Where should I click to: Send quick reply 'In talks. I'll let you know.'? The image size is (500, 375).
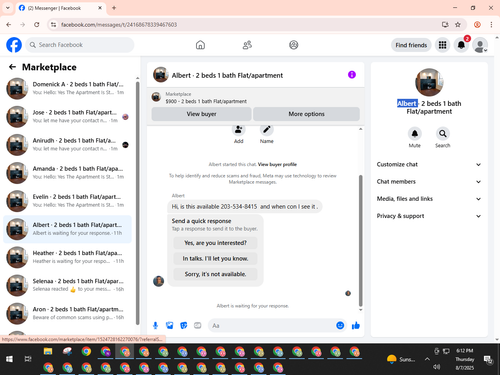click(x=215, y=259)
